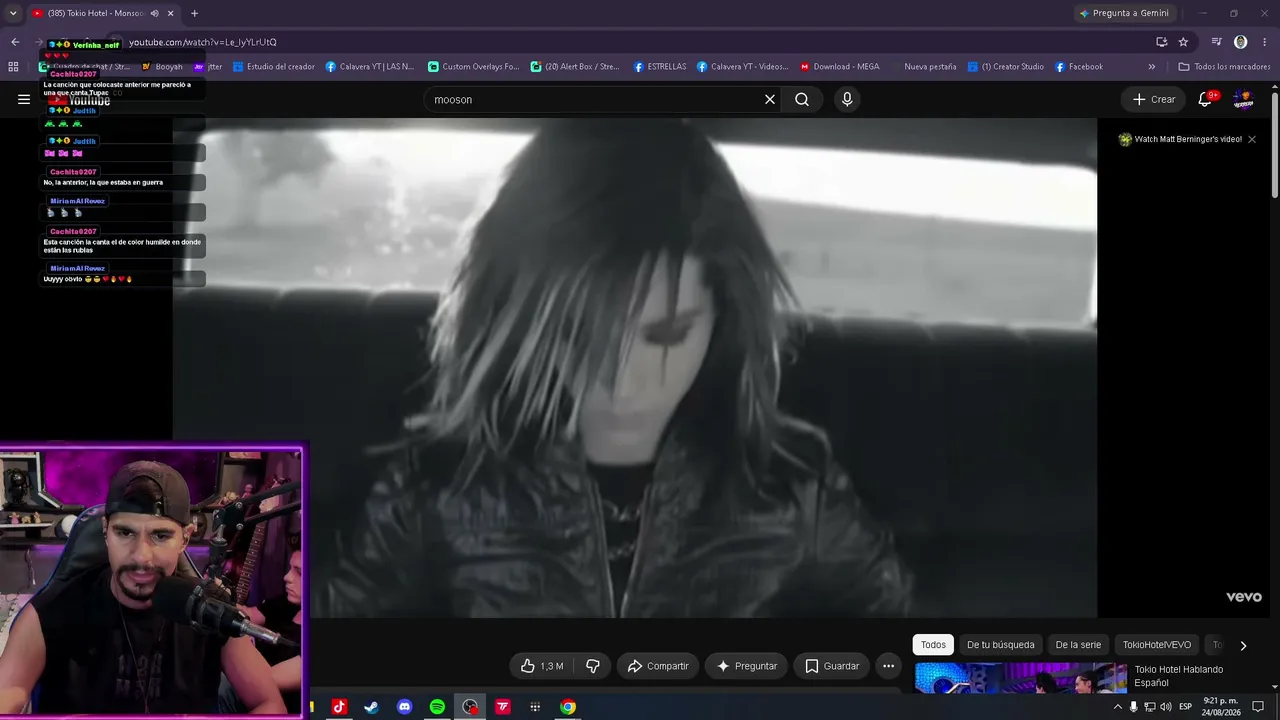Share the video via Compartir
1280x720 pixels.
pyautogui.click(x=658, y=666)
